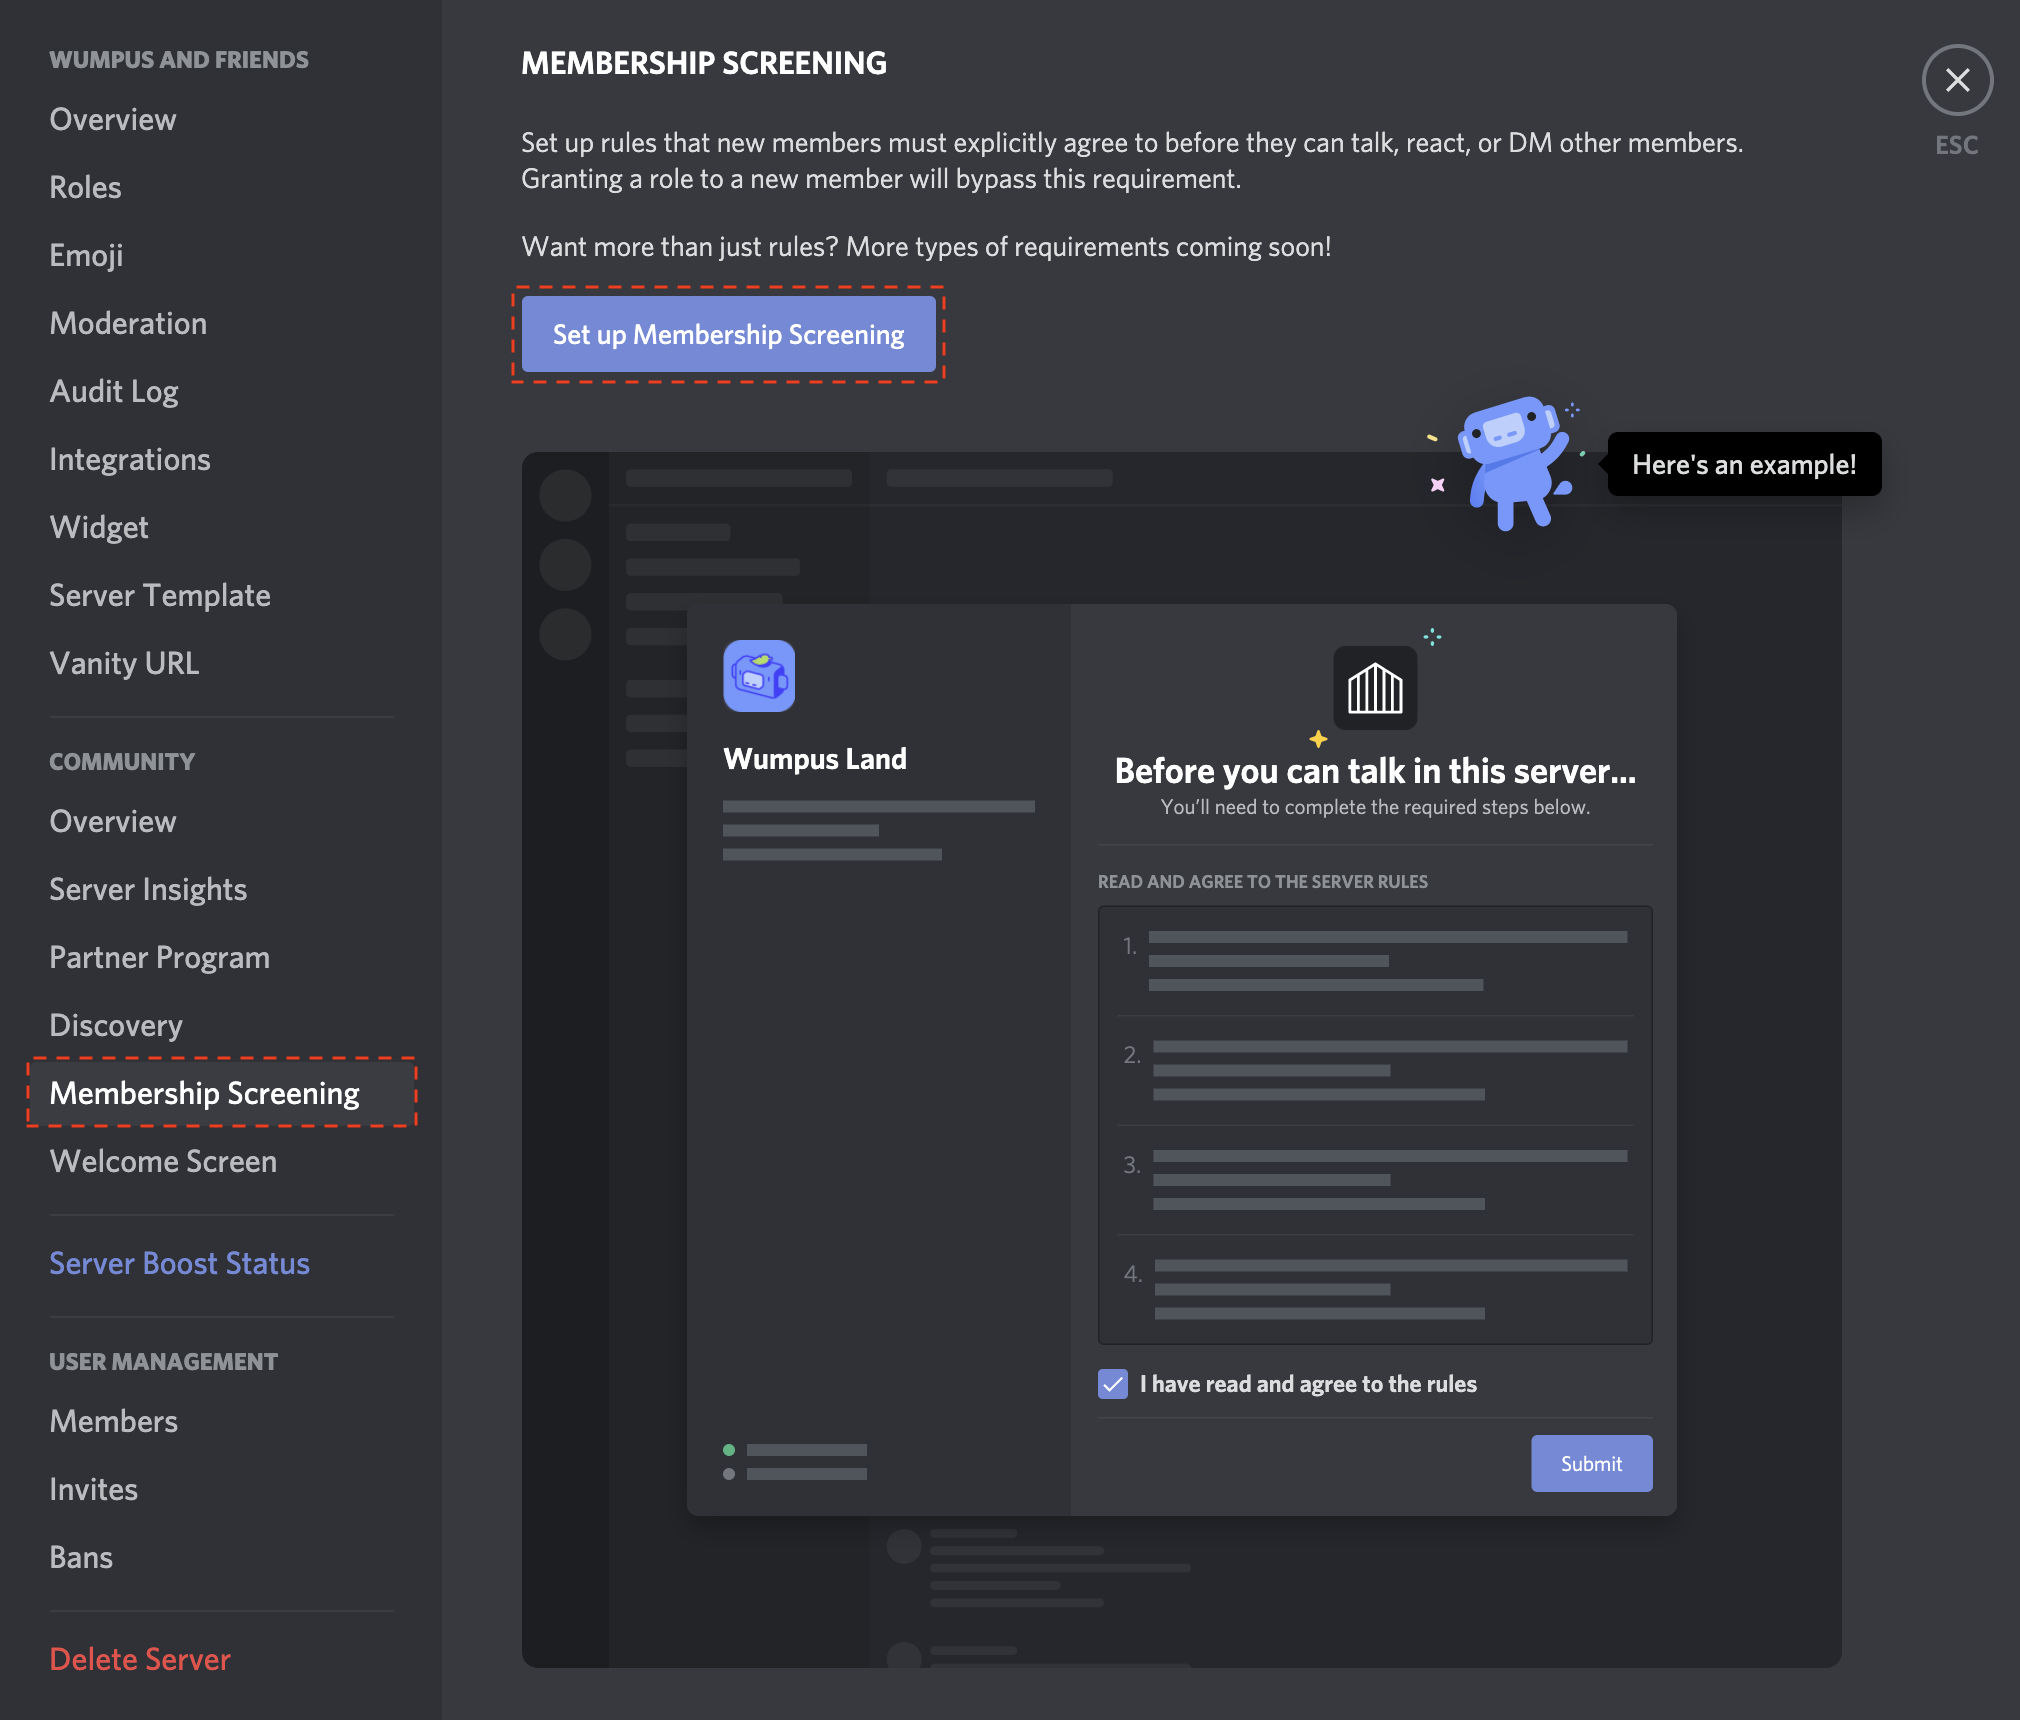Click the 'Set up Membership Screening' button
Image resolution: width=2020 pixels, height=1720 pixels.
point(730,333)
